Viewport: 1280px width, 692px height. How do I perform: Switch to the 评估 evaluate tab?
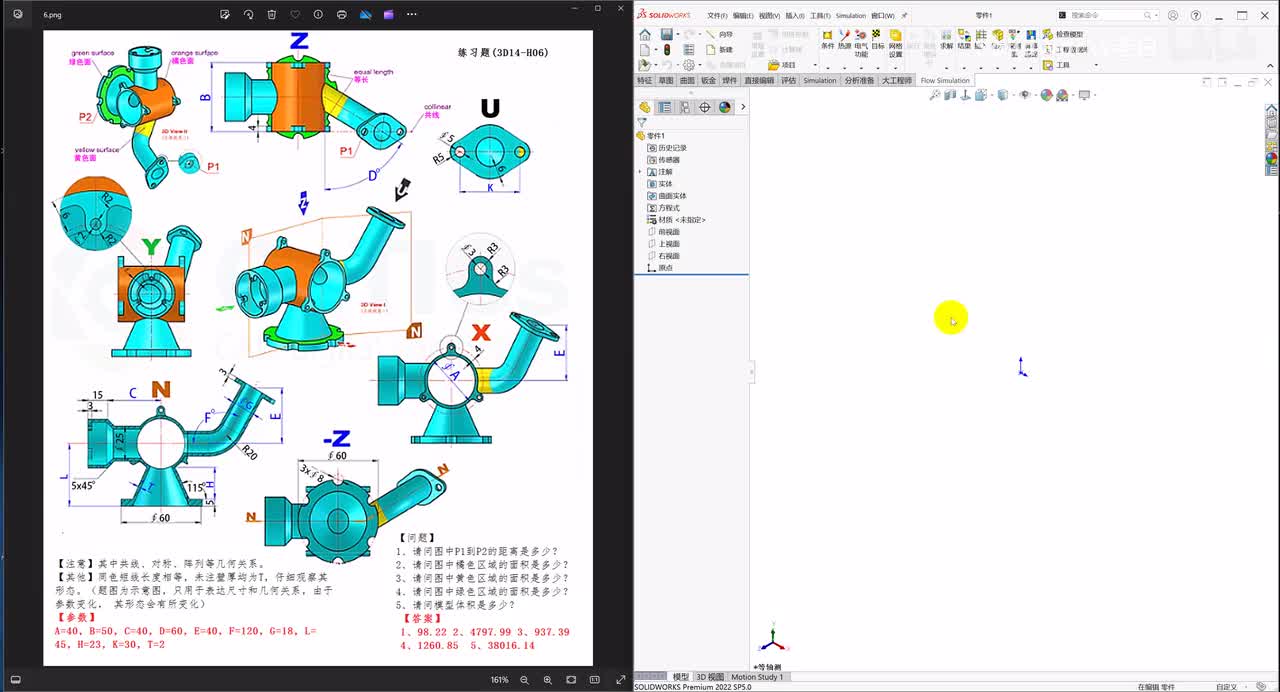789,80
